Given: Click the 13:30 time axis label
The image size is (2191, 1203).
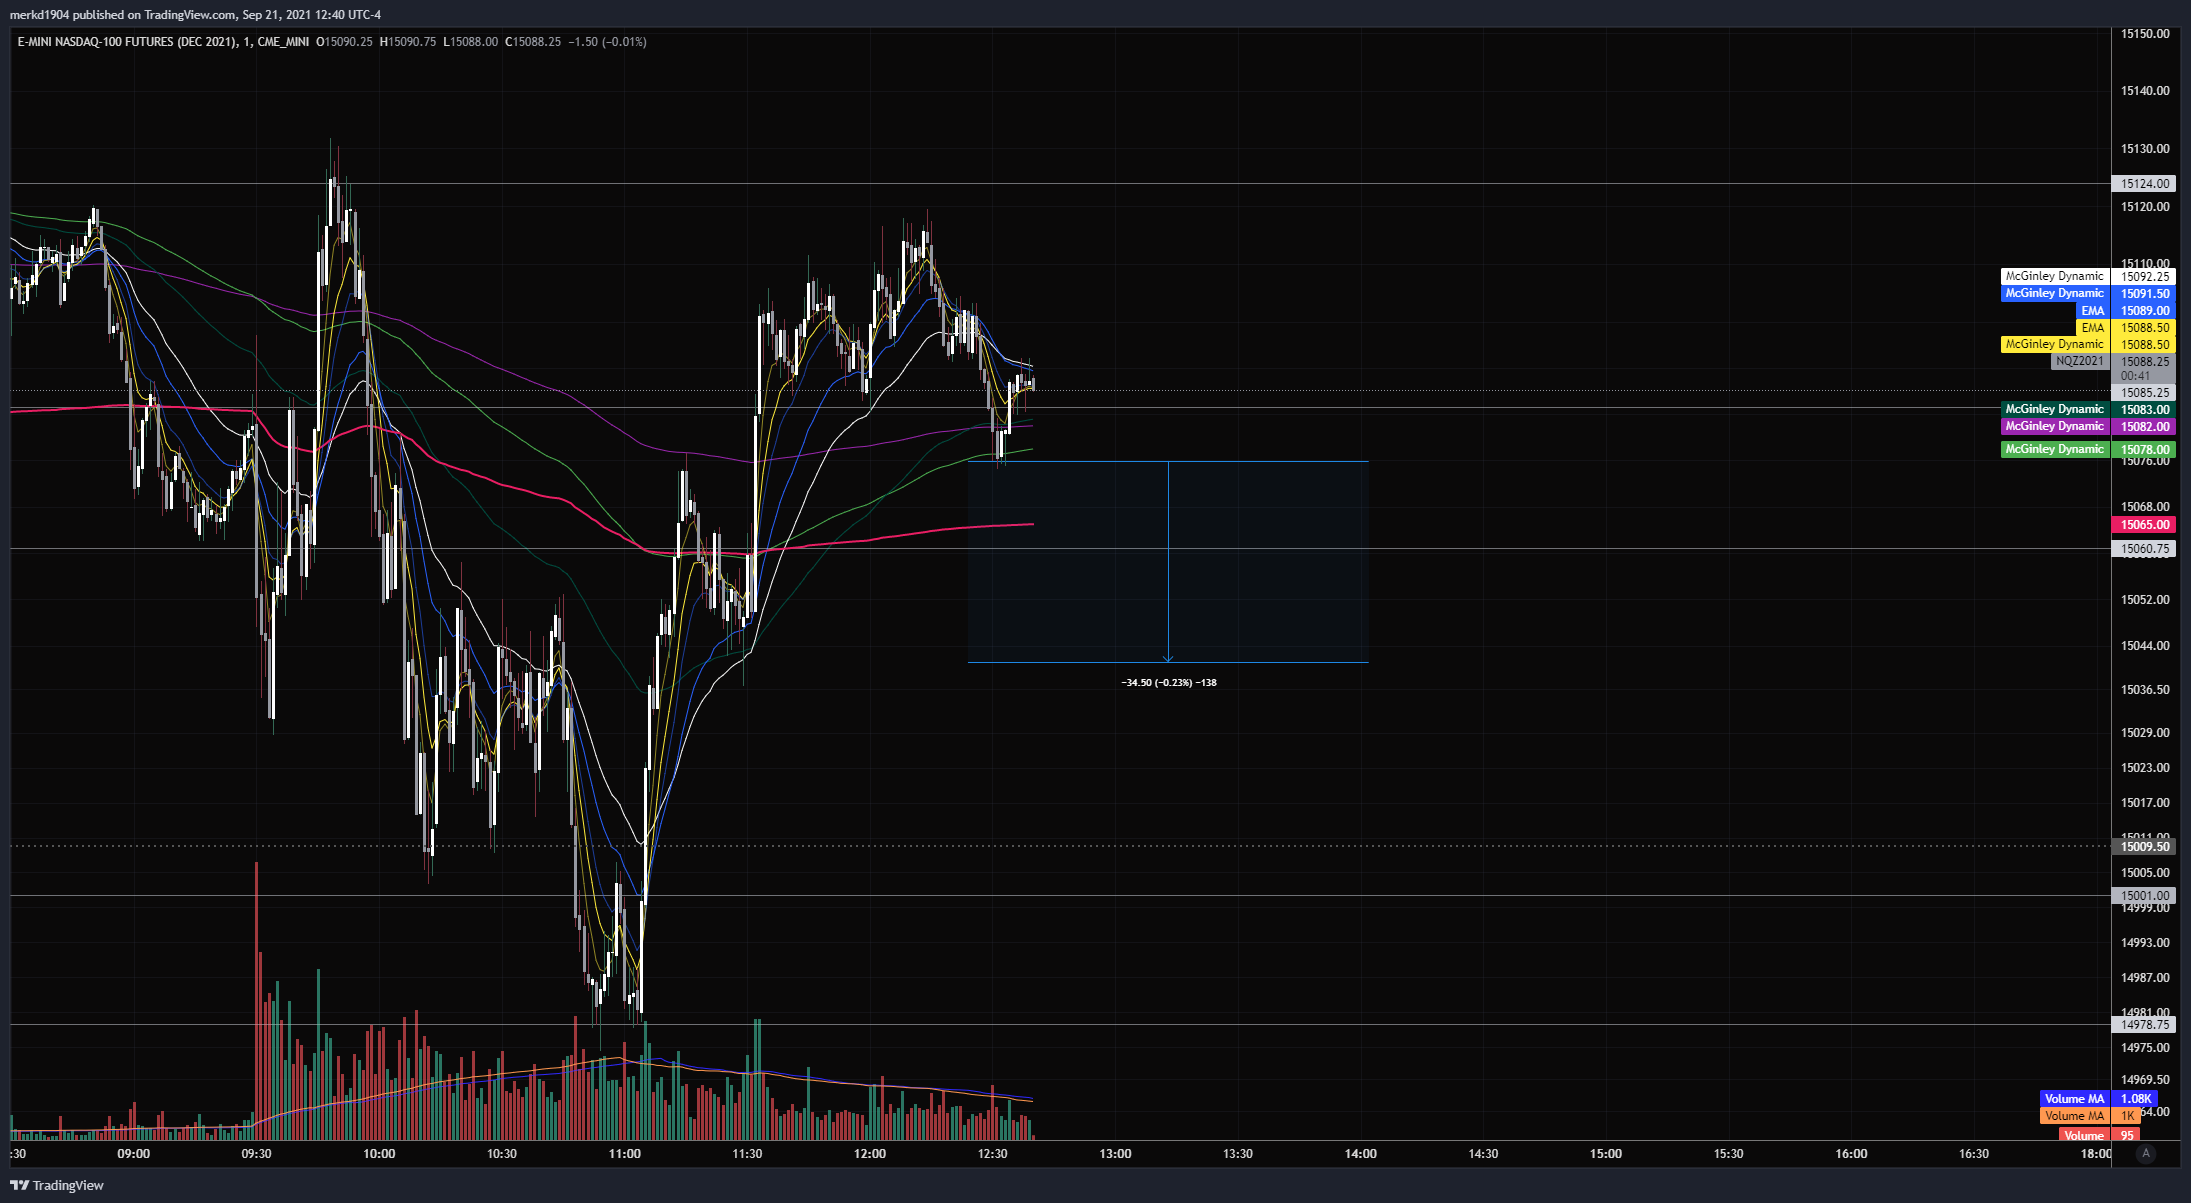Looking at the screenshot, I should pyautogui.click(x=1238, y=1154).
